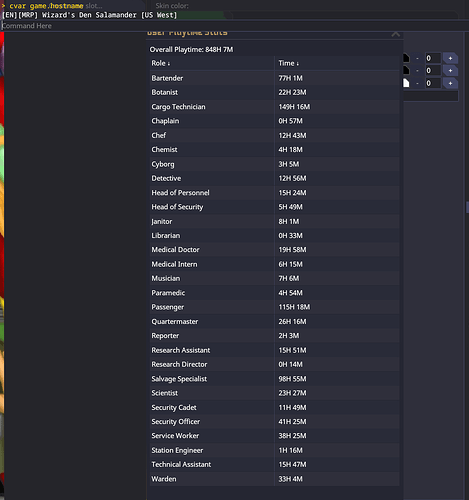Click the scrollbar handle on right edge
The width and height of the screenshot is (469, 500).
[467, 207]
